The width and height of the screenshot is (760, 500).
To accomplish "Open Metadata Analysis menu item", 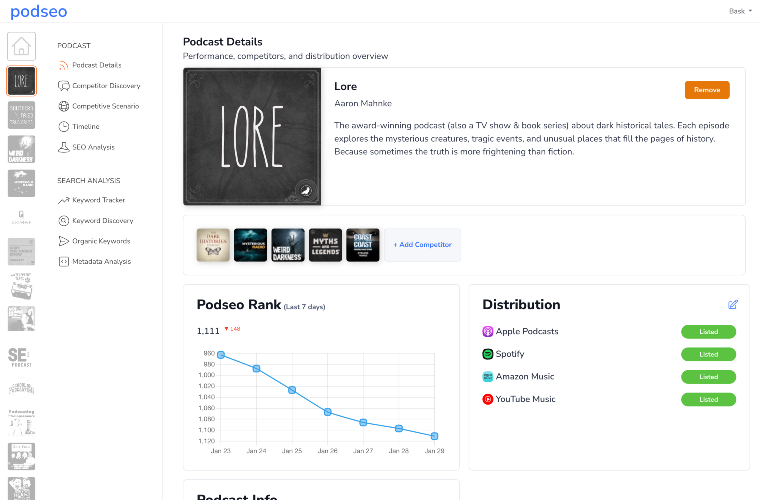I will pyautogui.click(x=102, y=262).
